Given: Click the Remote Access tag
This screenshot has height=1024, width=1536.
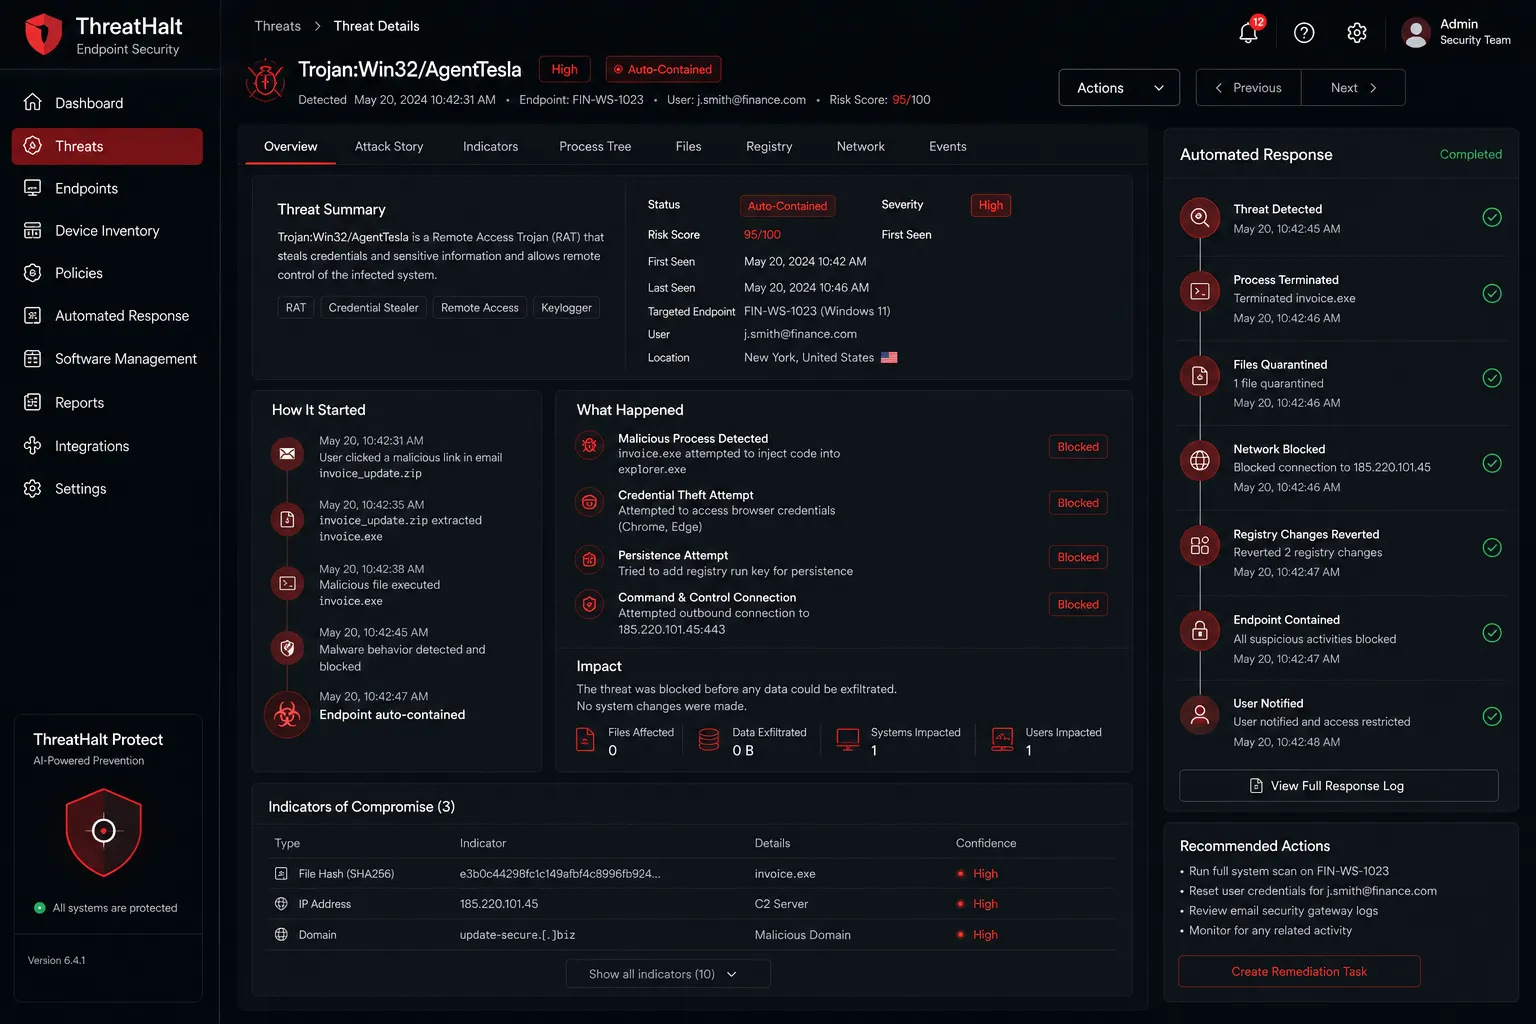Looking at the screenshot, I should (480, 307).
